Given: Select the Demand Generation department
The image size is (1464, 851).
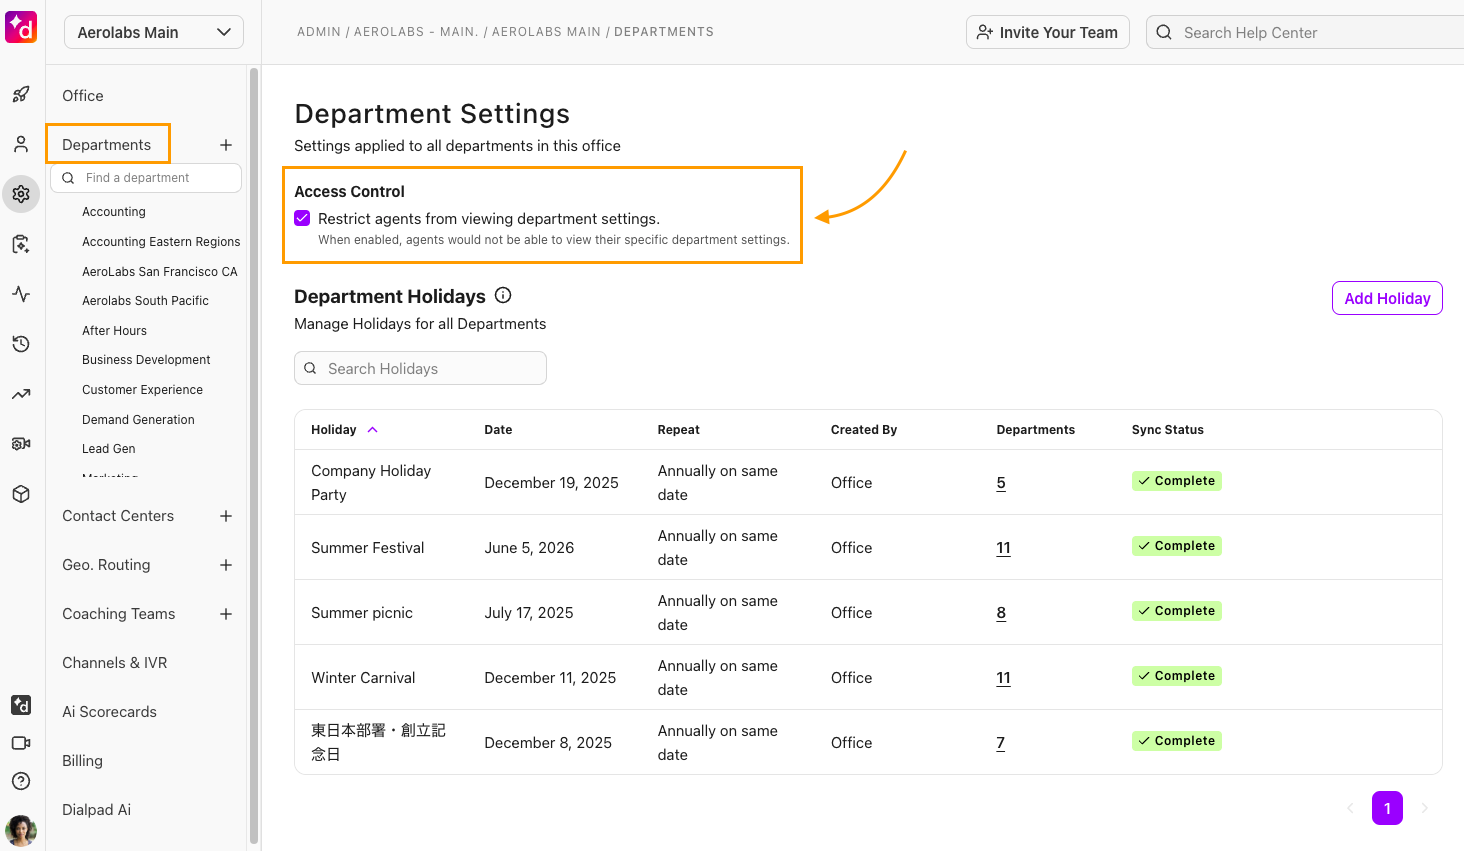Looking at the screenshot, I should tap(138, 420).
